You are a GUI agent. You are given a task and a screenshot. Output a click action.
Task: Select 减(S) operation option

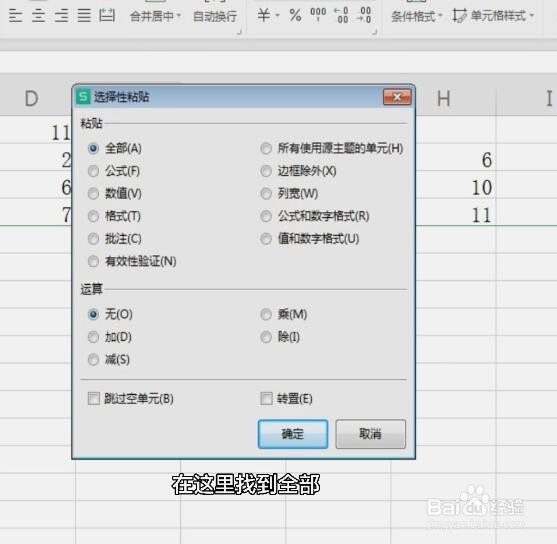[109, 360]
